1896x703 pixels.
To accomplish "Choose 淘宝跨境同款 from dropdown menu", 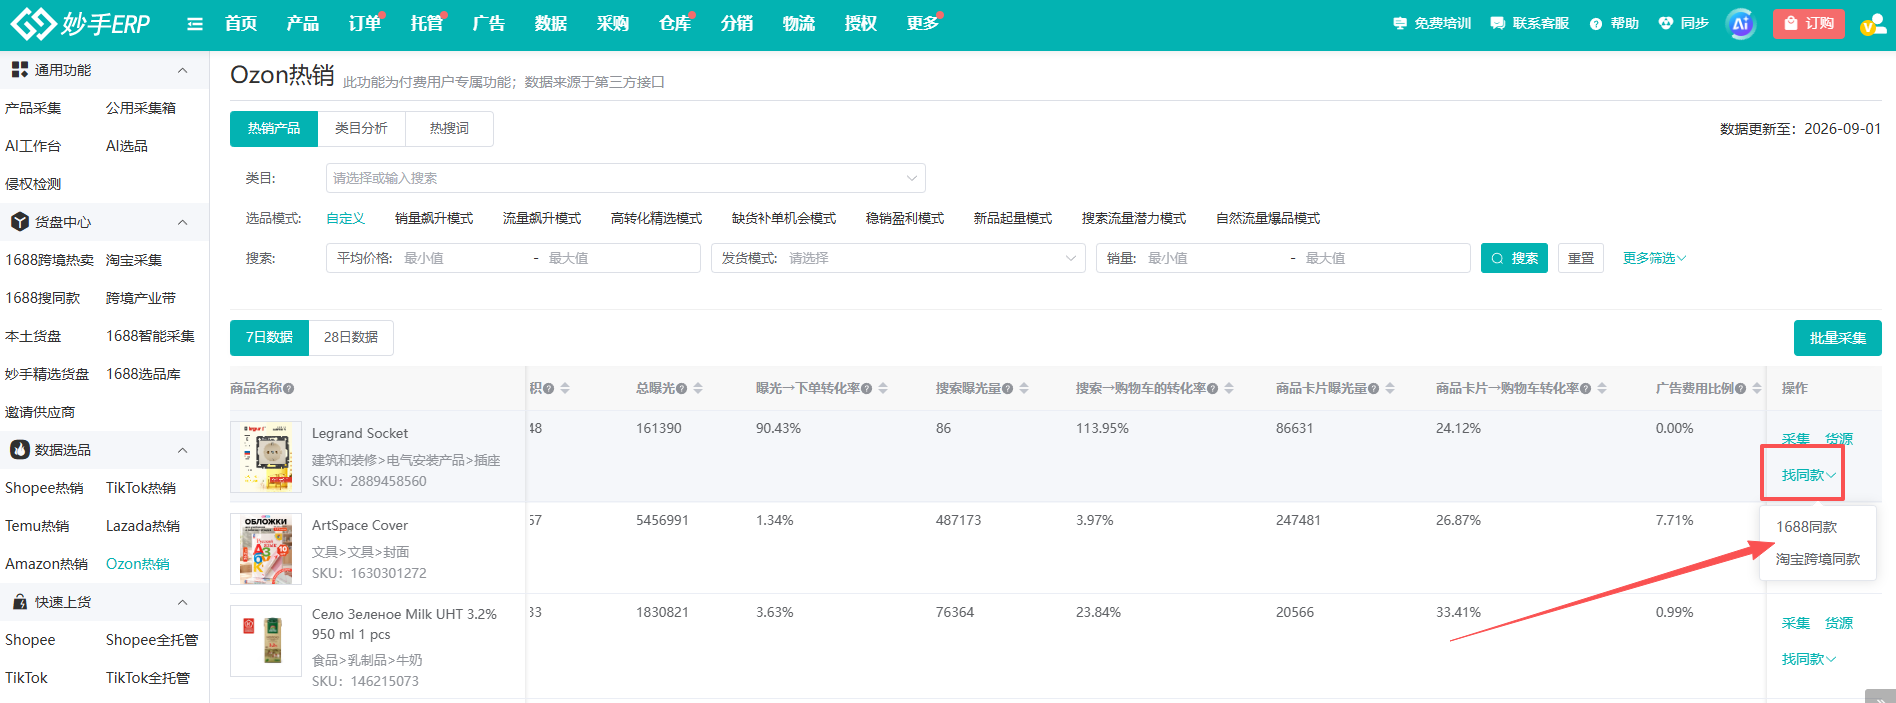I will point(1818,559).
